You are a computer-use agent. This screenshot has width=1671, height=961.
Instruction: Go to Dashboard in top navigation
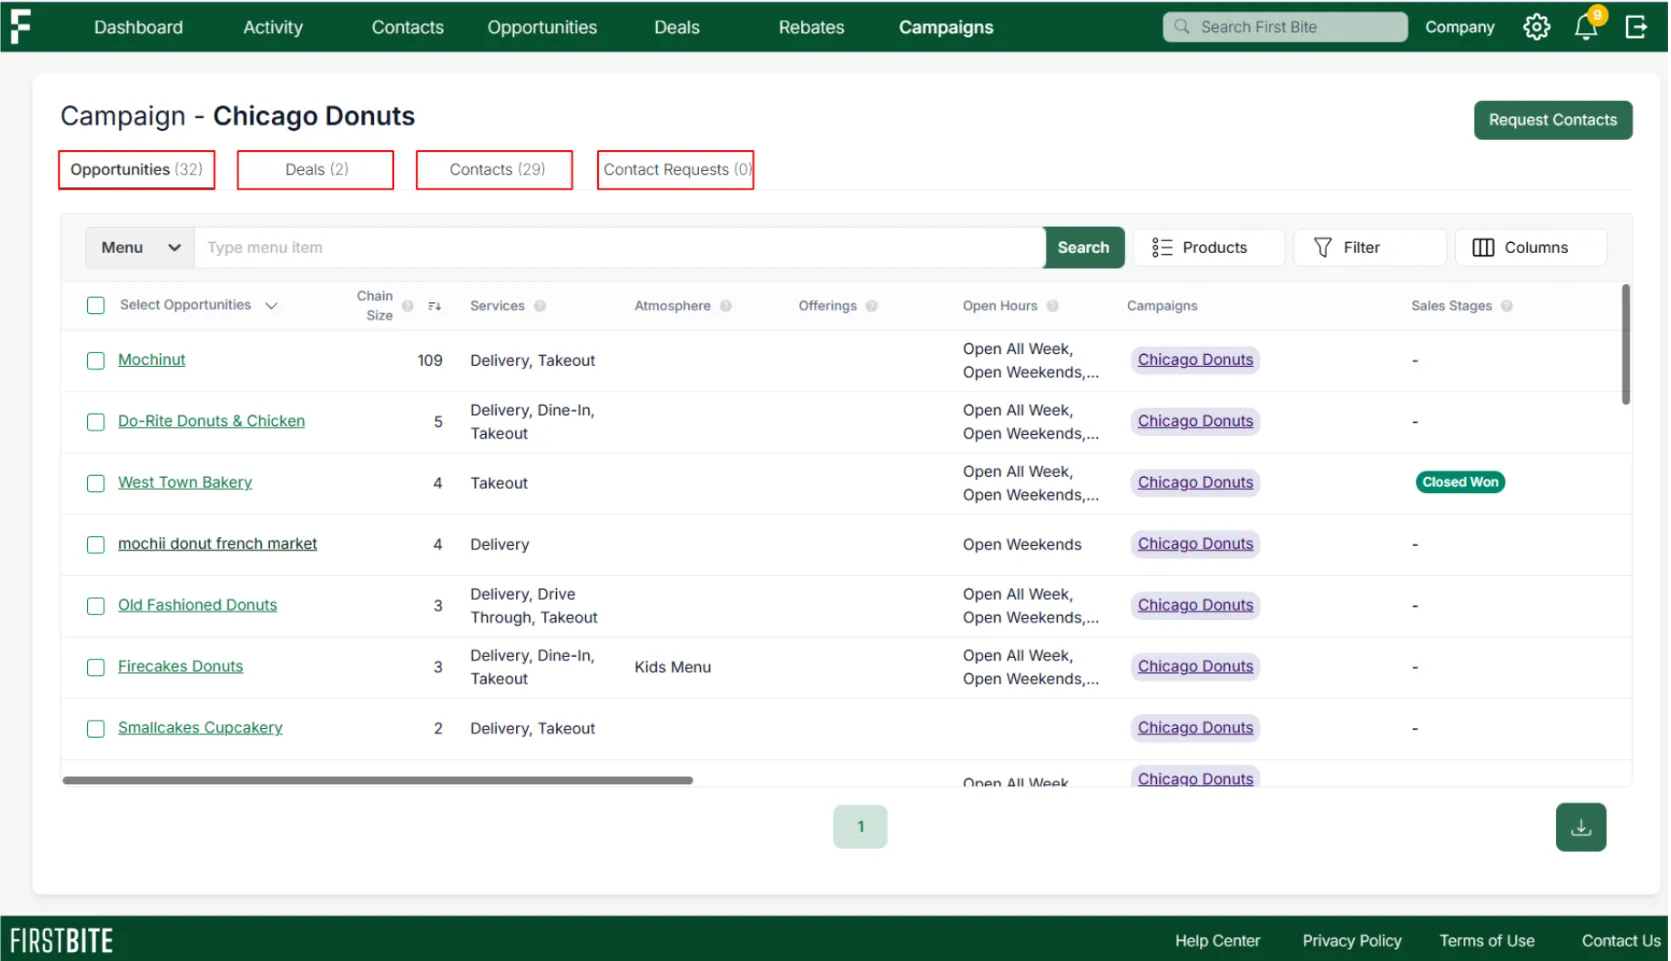[x=139, y=27]
